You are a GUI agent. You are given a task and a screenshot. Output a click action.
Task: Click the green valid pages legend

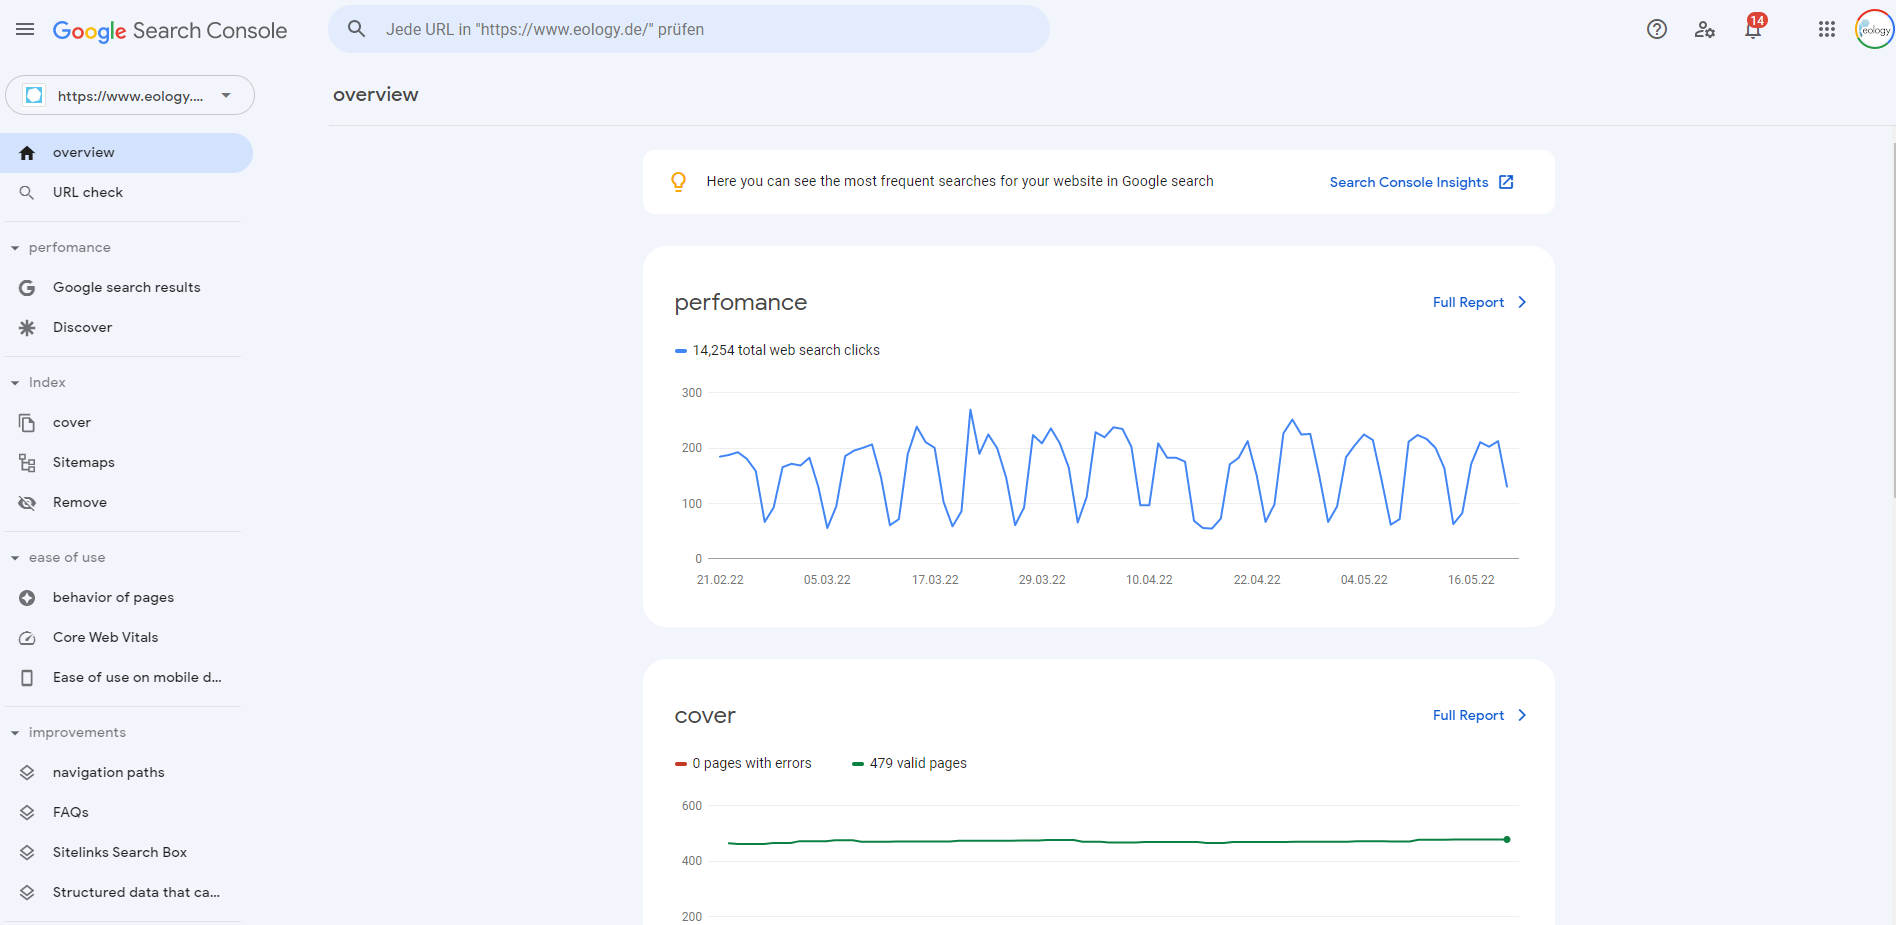click(x=909, y=763)
